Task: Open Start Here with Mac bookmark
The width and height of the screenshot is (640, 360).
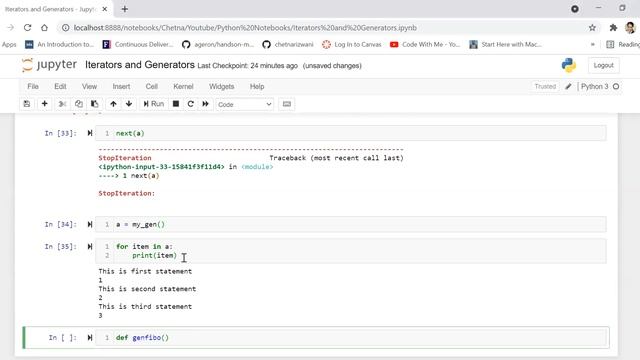Action: tap(506, 44)
